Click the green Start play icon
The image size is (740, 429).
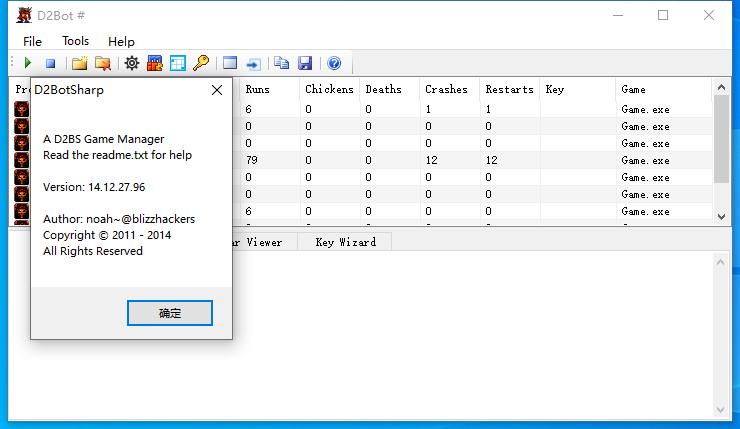click(28, 64)
